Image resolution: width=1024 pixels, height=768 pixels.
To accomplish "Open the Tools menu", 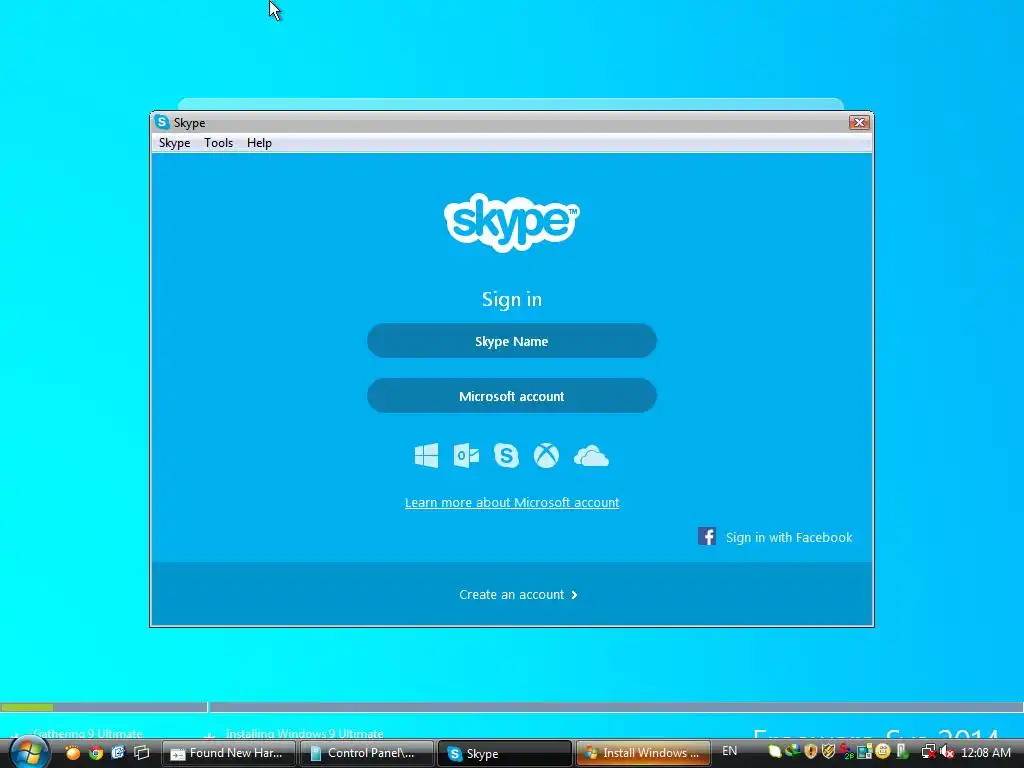I will [x=218, y=143].
